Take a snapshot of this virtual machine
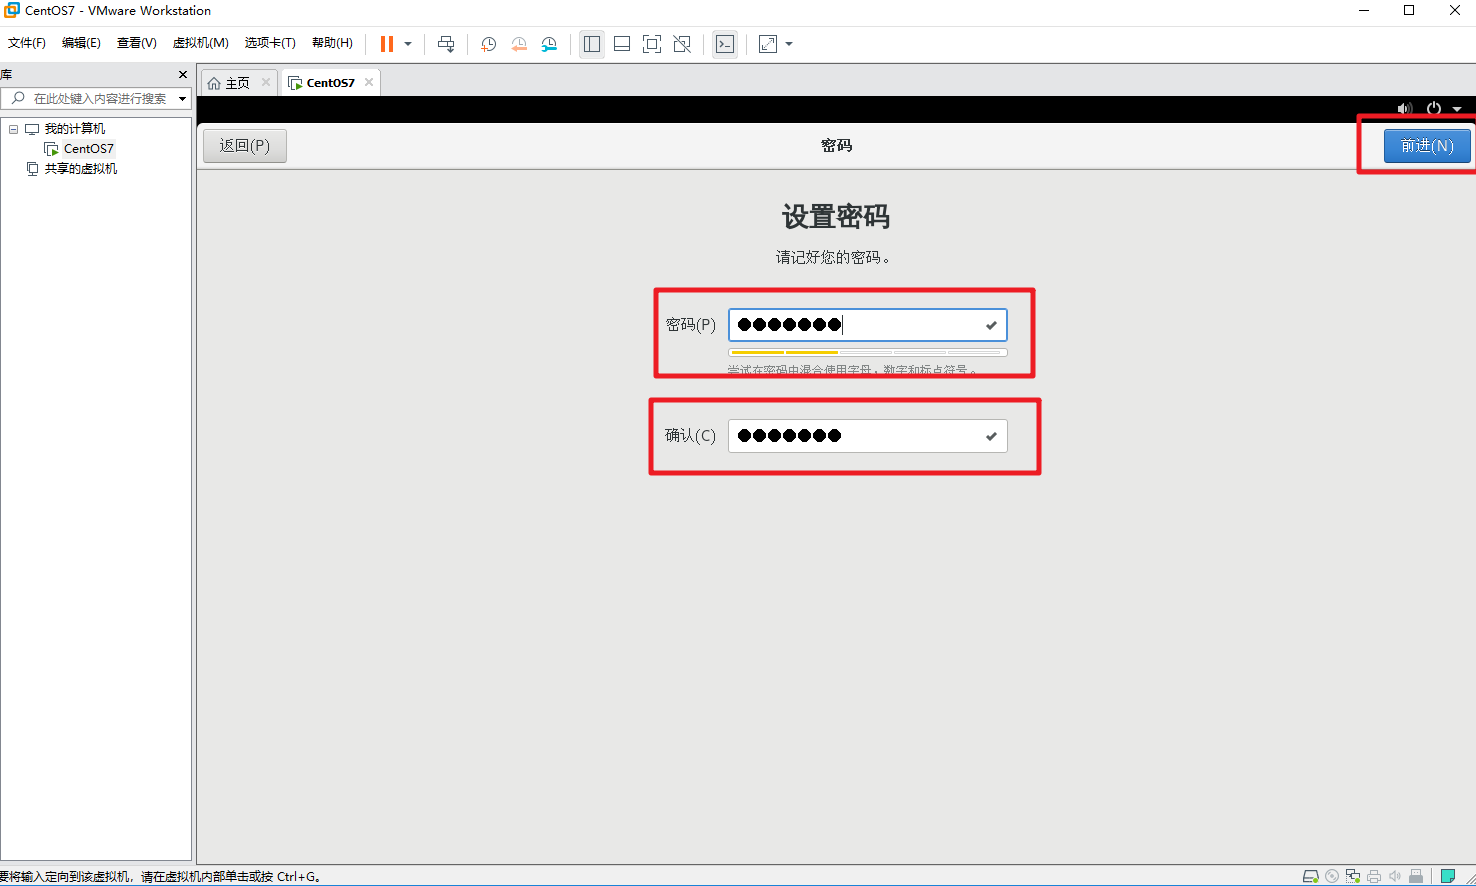1476x886 pixels. (488, 44)
